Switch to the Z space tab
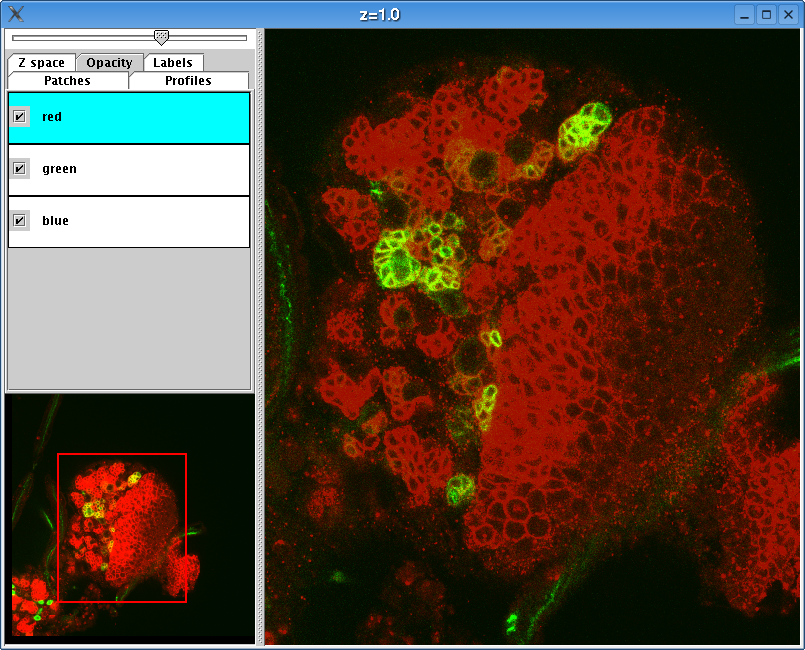The height and width of the screenshot is (650, 805). pos(41,63)
